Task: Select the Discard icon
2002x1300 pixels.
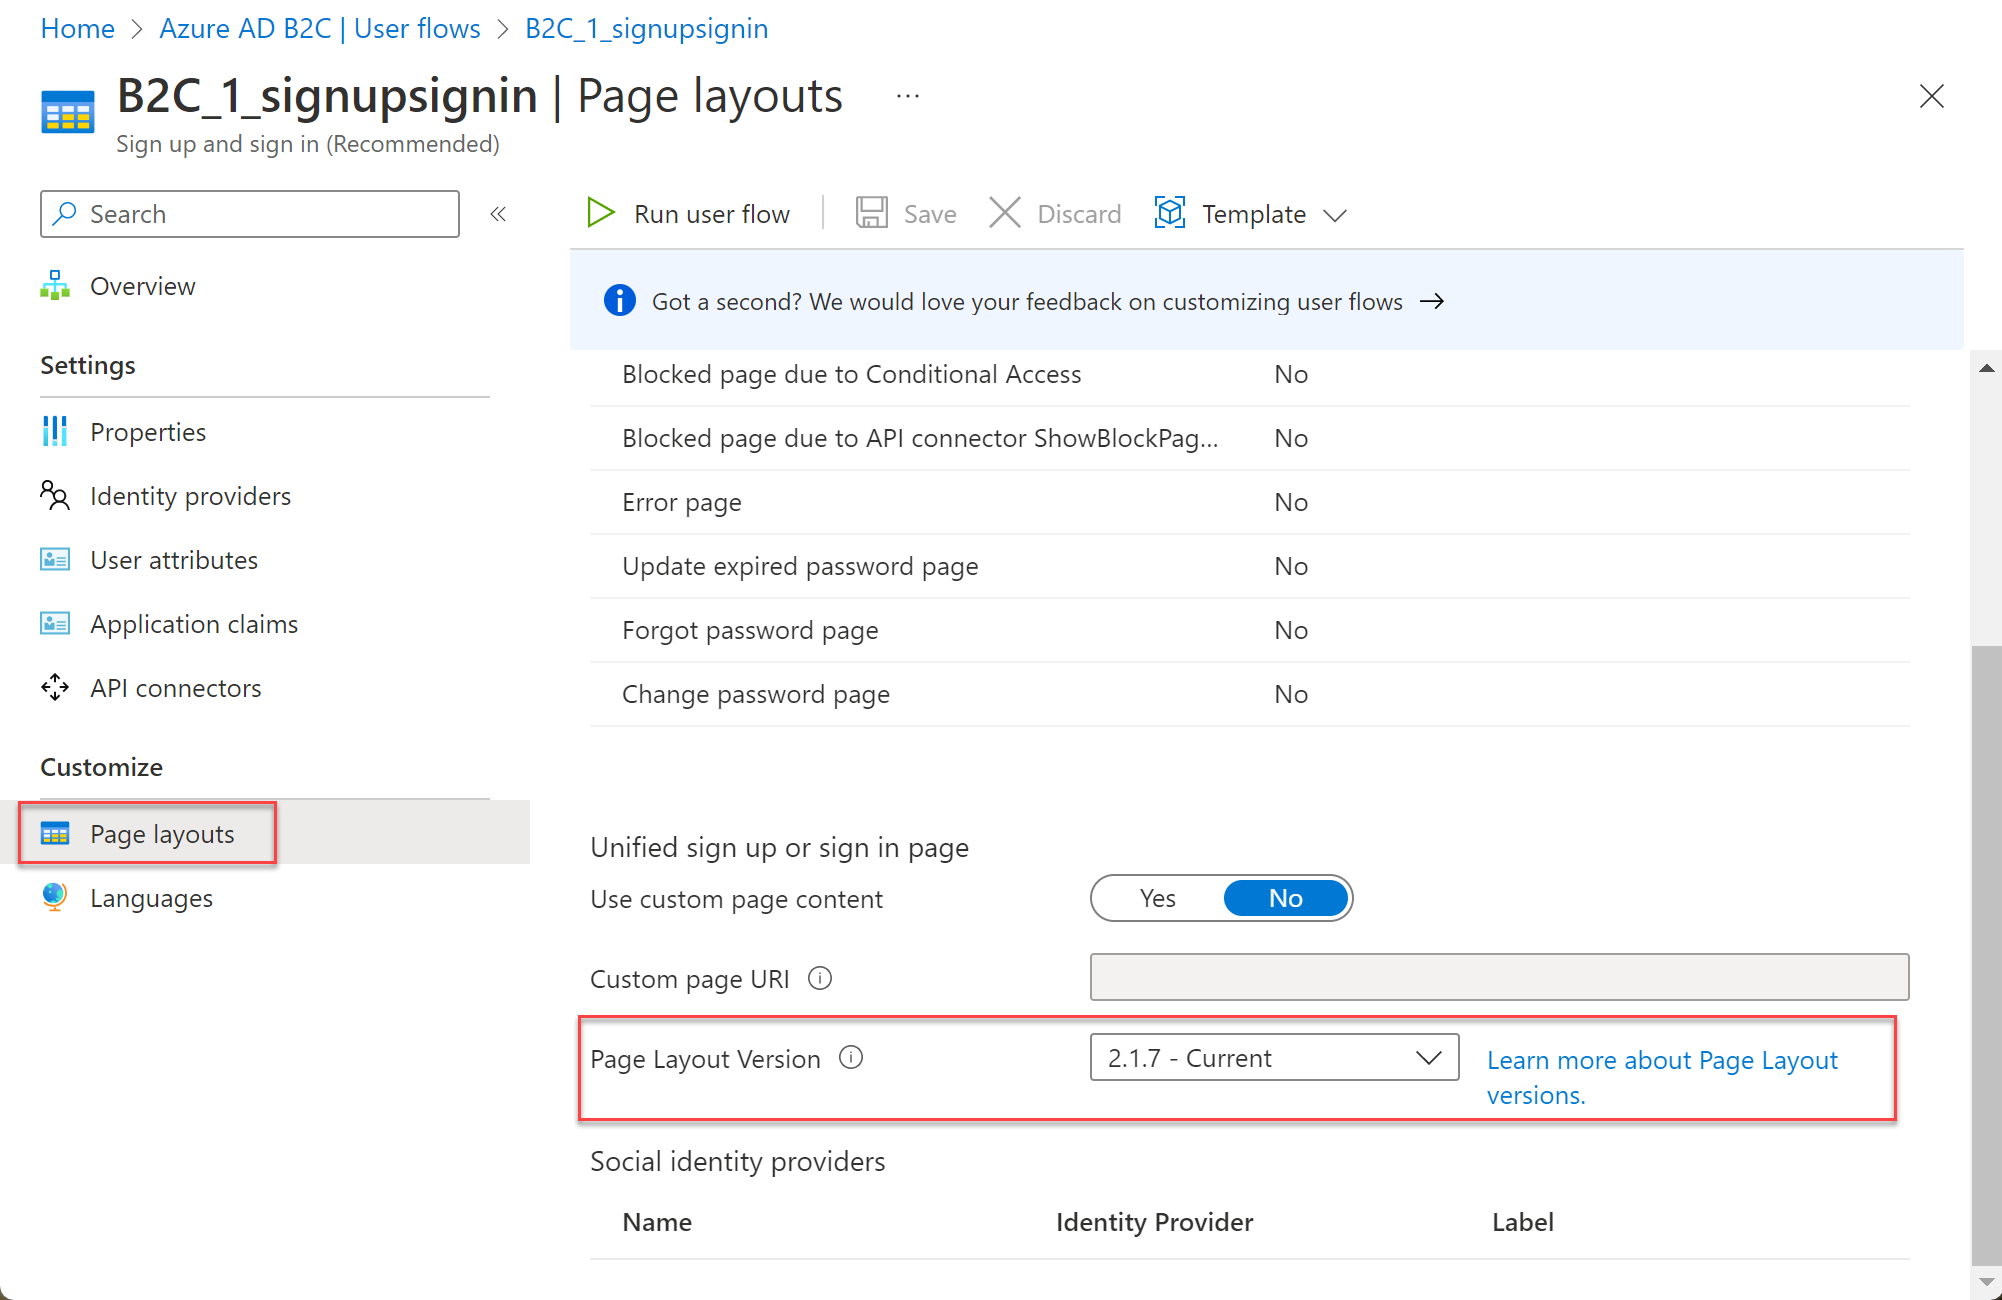Action: (x=1004, y=213)
